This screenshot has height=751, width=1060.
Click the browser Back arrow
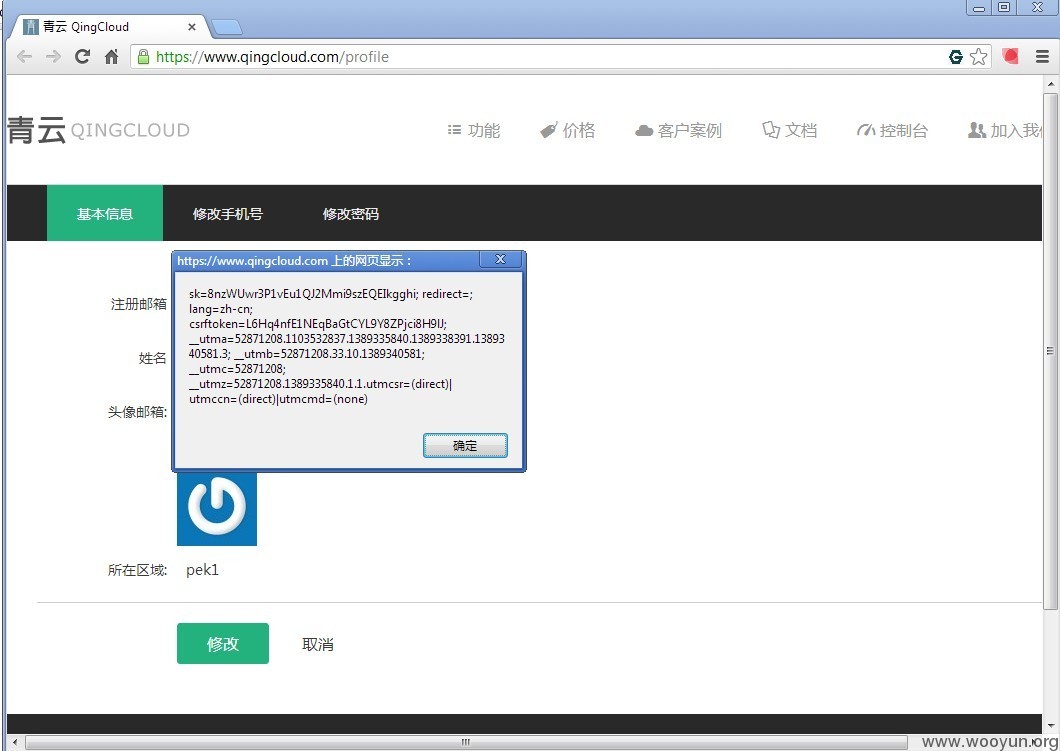pyautogui.click(x=24, y=57)
